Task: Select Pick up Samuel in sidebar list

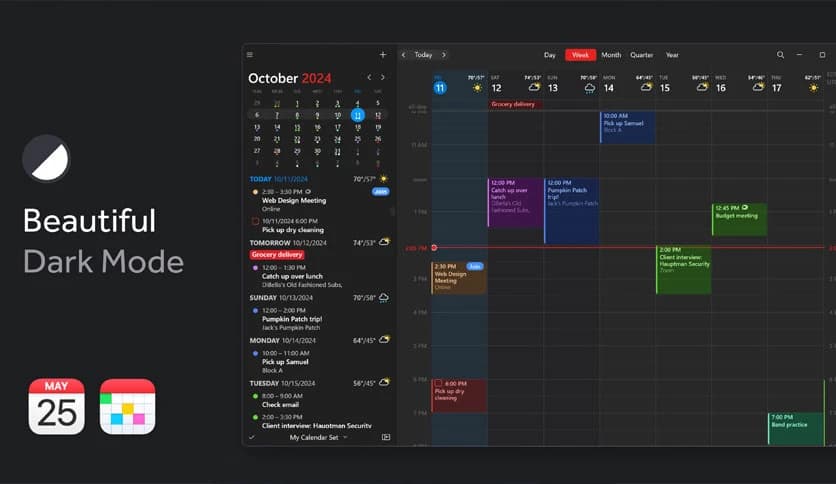Action: (285, 361)
